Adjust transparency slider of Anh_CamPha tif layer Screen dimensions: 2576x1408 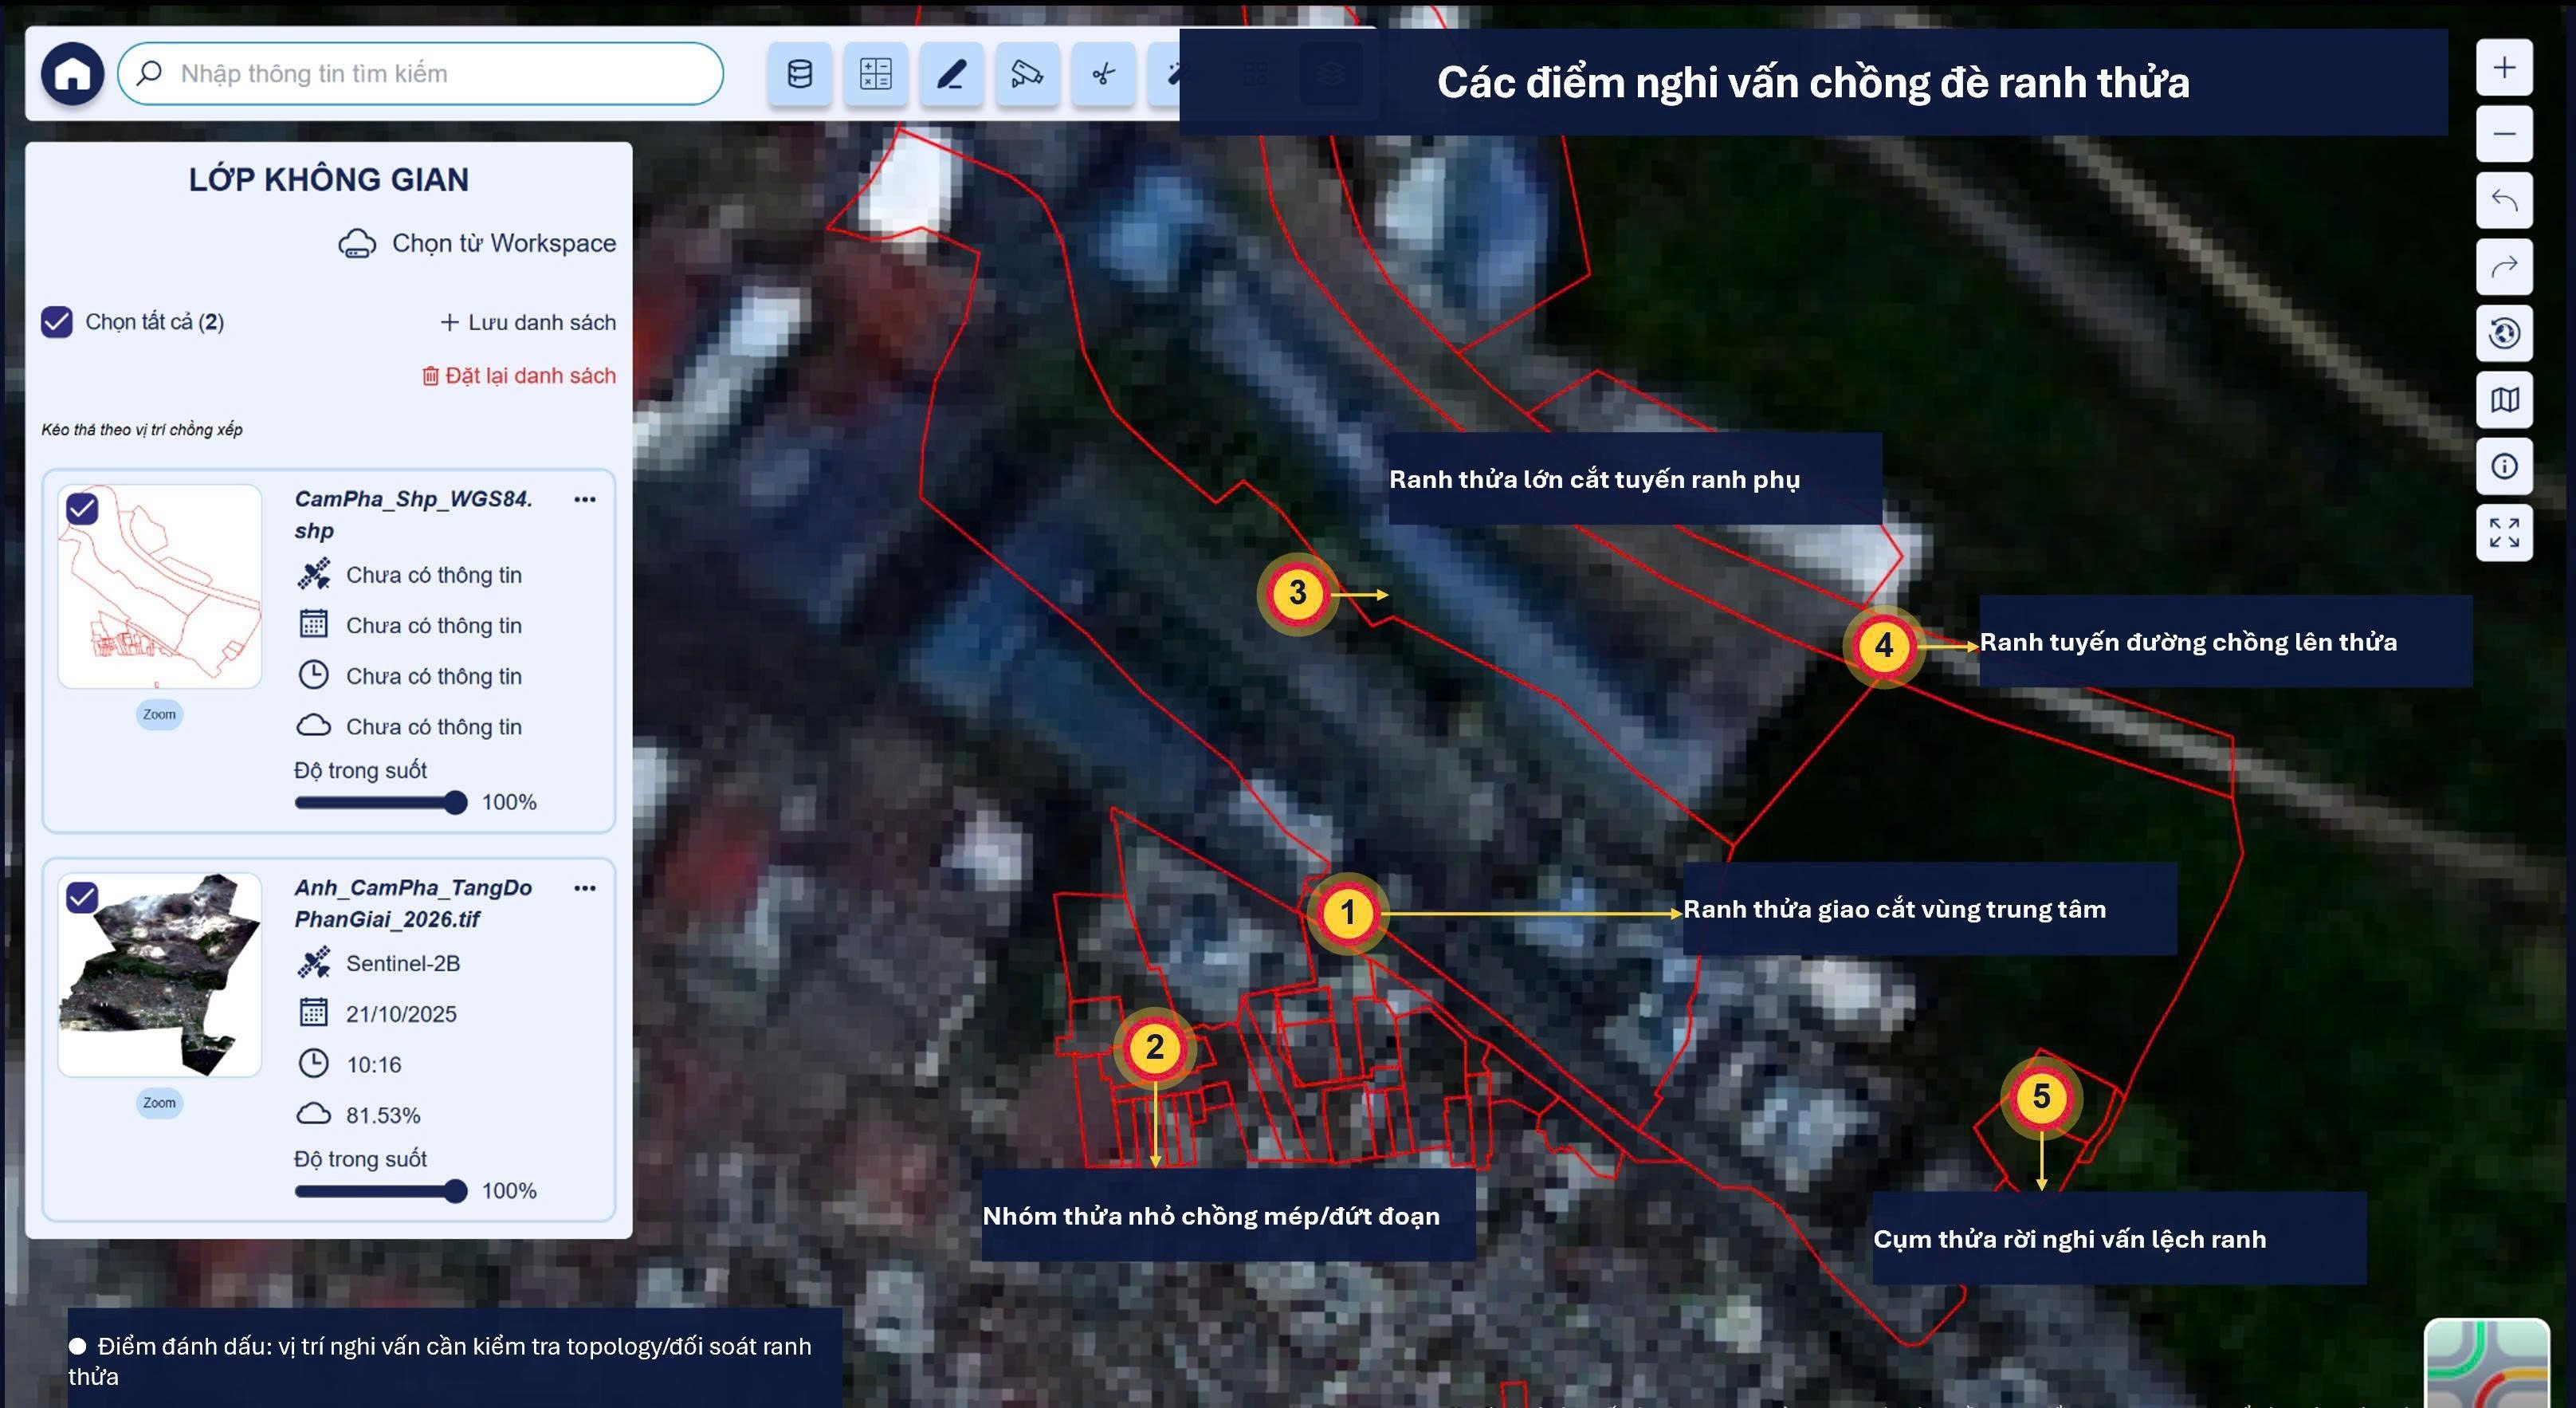coord(381,1191)
